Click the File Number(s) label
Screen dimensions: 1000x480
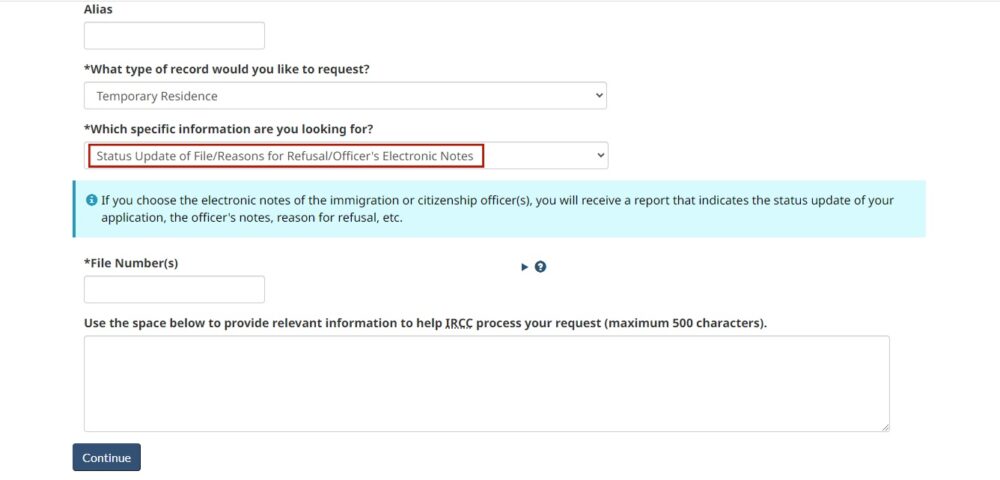click(x=131, y=263)
